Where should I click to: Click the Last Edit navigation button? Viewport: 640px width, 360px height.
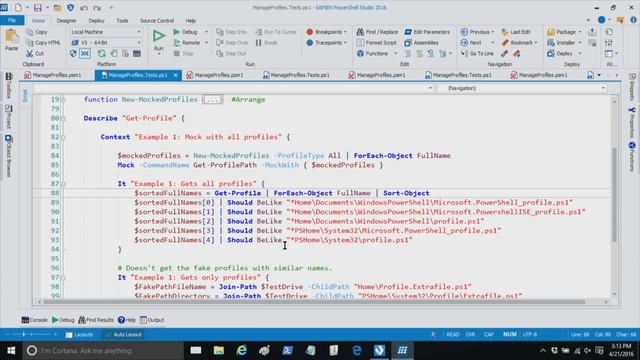tap(516, 32)
